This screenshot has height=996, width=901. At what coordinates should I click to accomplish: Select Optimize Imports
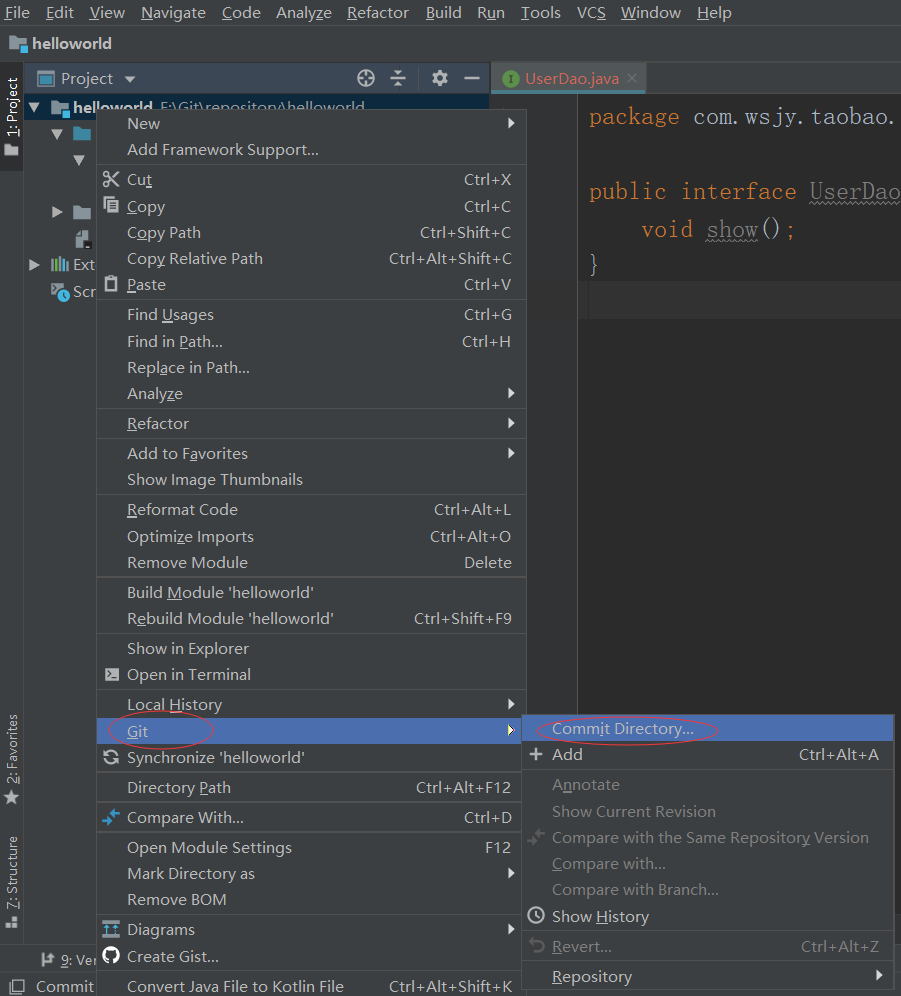(311, 536)
